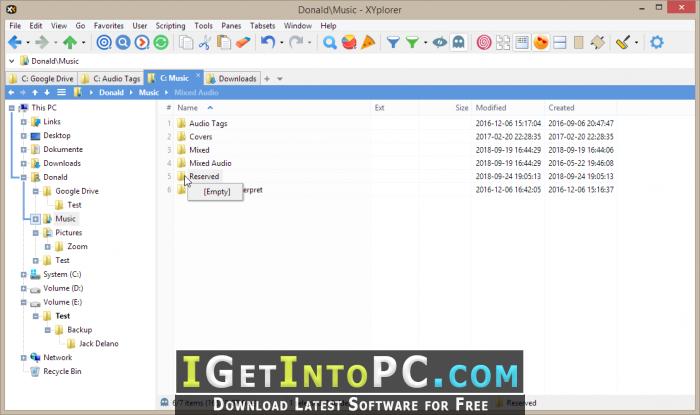Click the Paste clipboard icon
This screenshot has height=415, width=700.
click(x=224, y=42)
